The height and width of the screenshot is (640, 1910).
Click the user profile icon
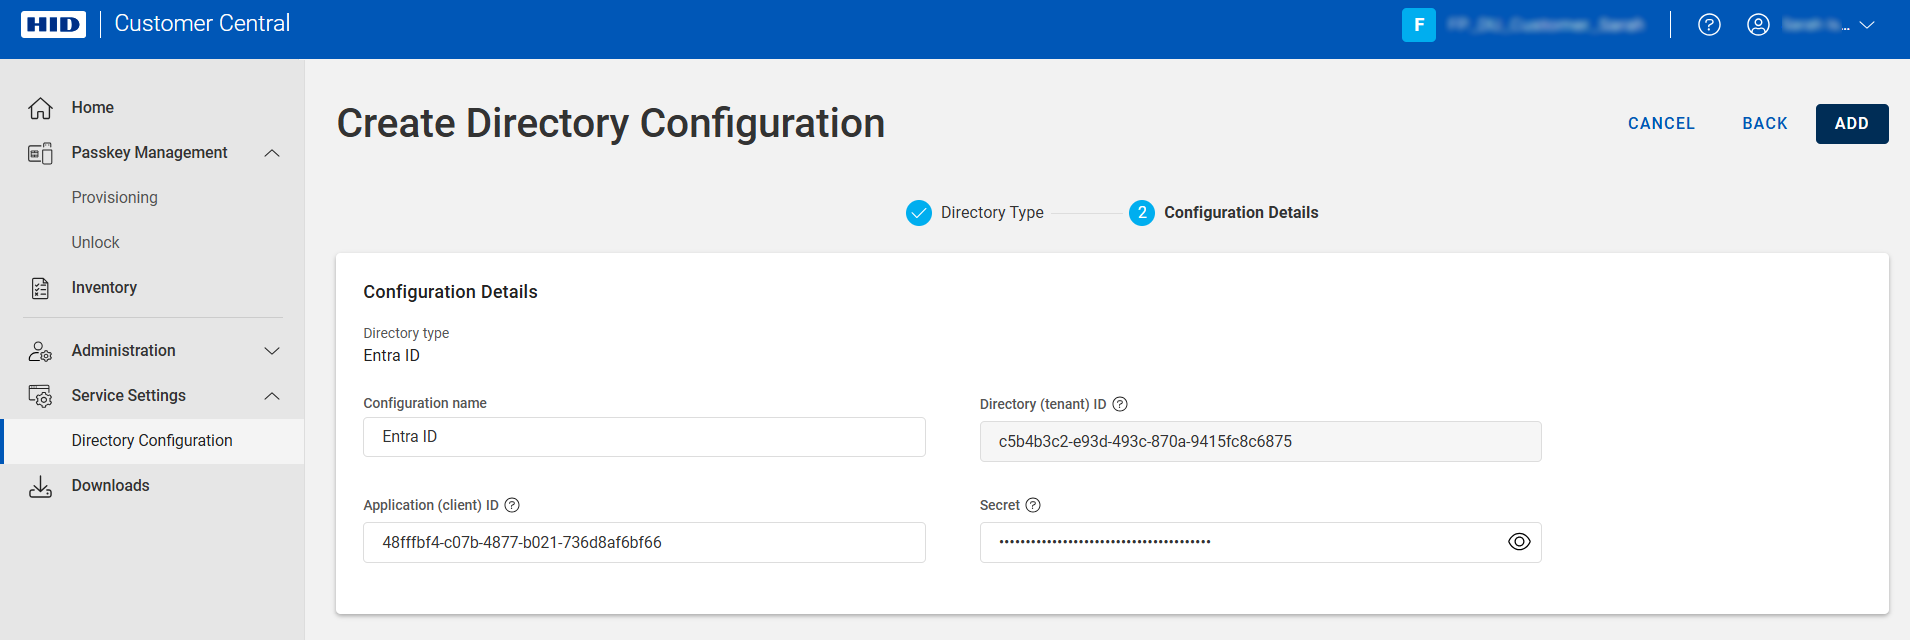1758,25
